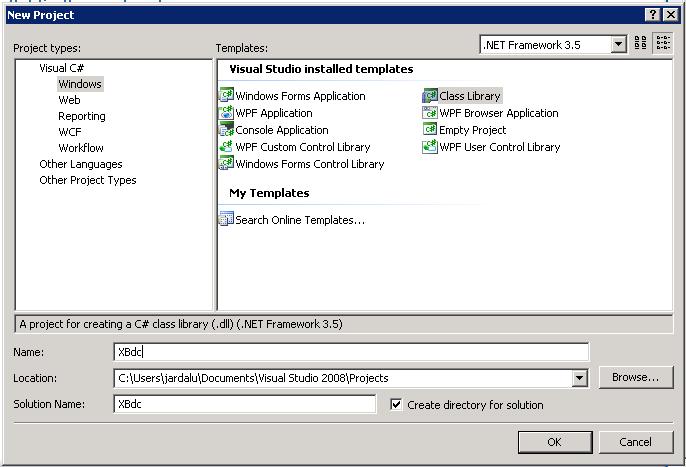Click into the project Name field

tap(351, 352)
